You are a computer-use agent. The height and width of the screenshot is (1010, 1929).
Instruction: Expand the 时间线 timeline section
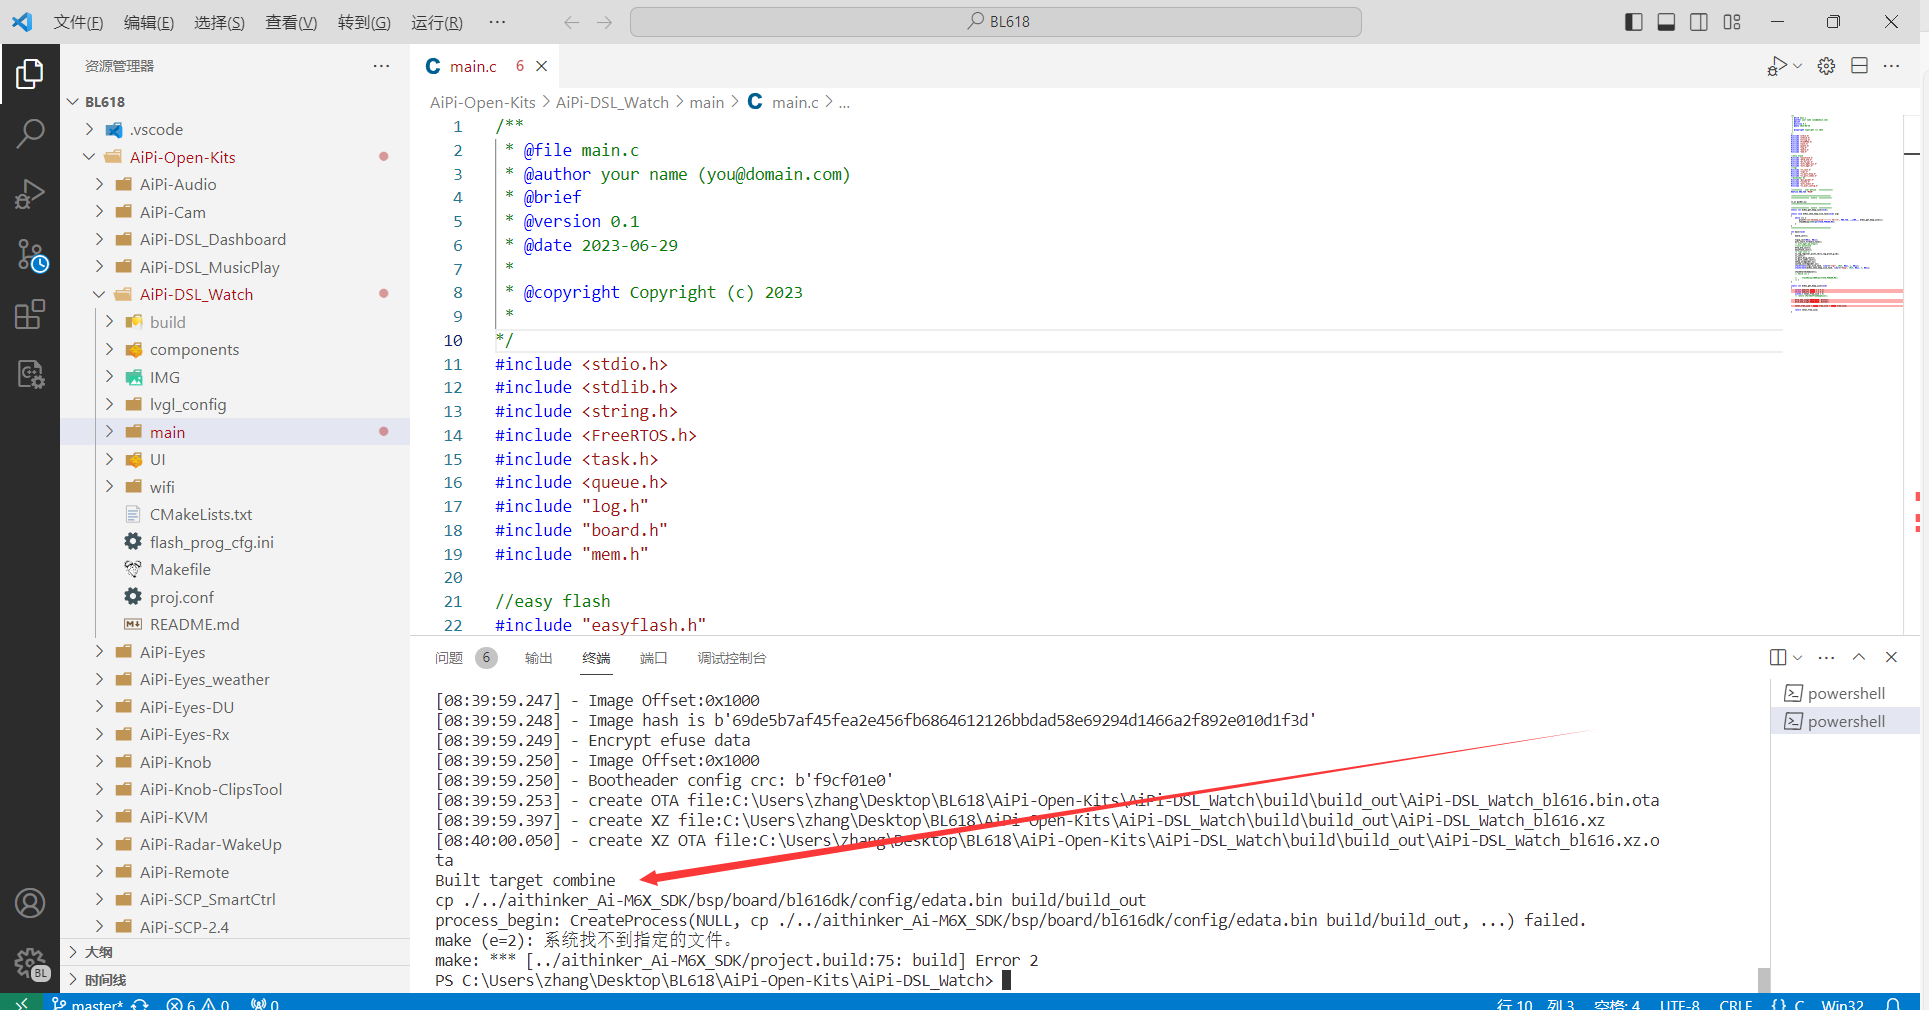point(235,980)
